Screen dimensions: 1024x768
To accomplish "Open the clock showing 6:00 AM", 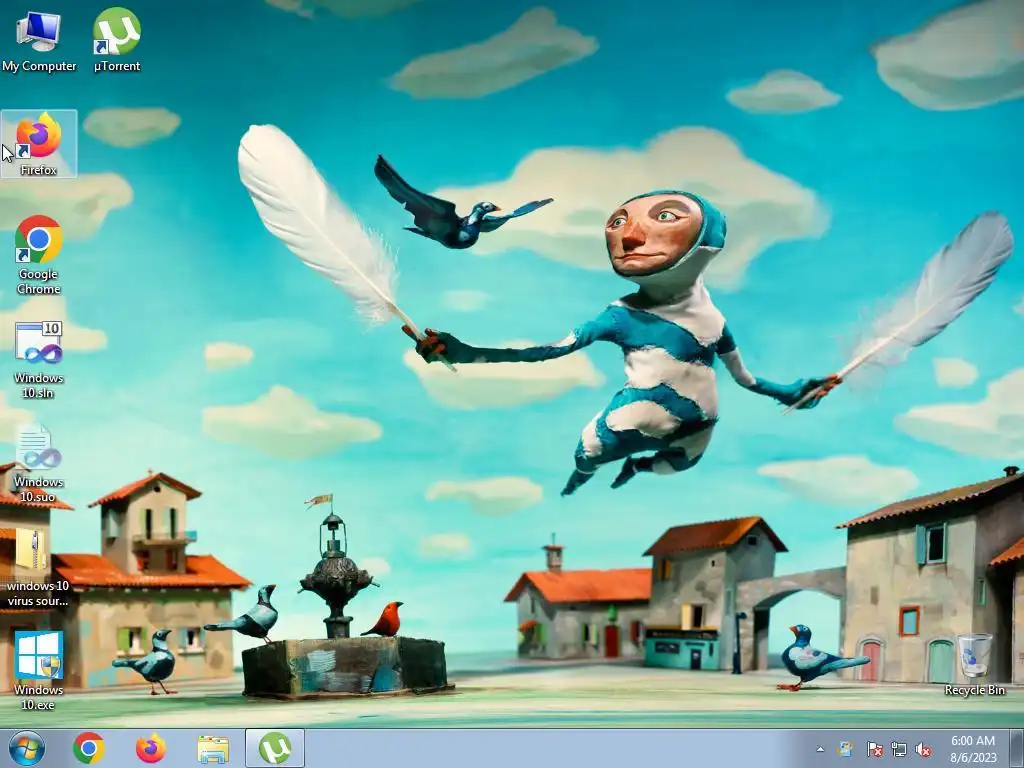I will click(973, 749).
